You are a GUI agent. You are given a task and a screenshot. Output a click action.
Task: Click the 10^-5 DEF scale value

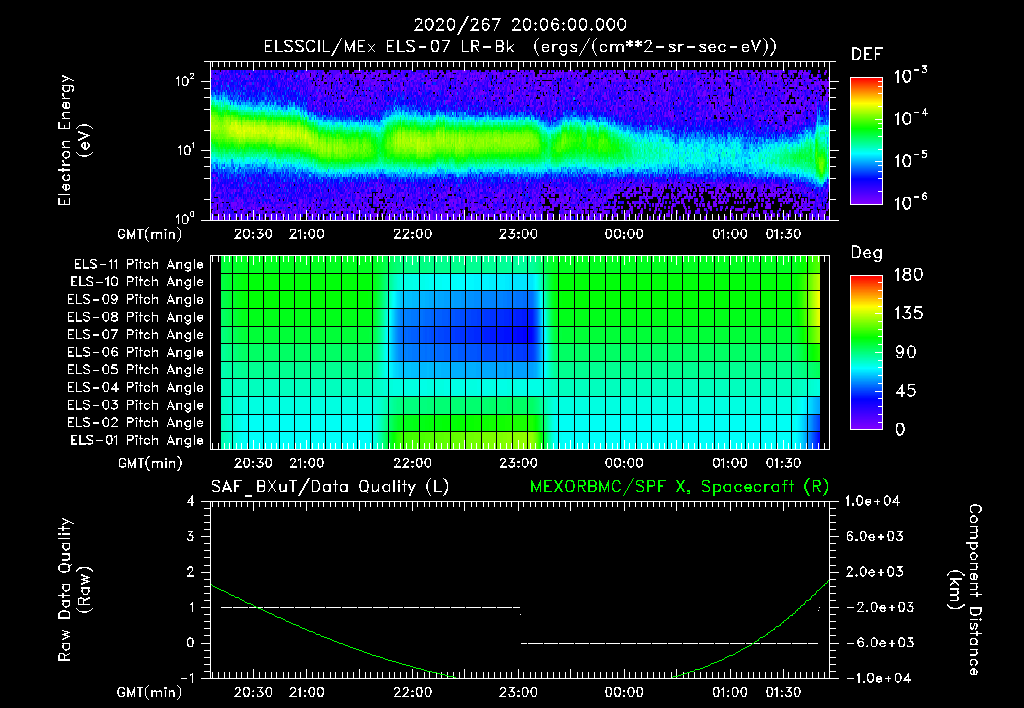tap(910, 160)
